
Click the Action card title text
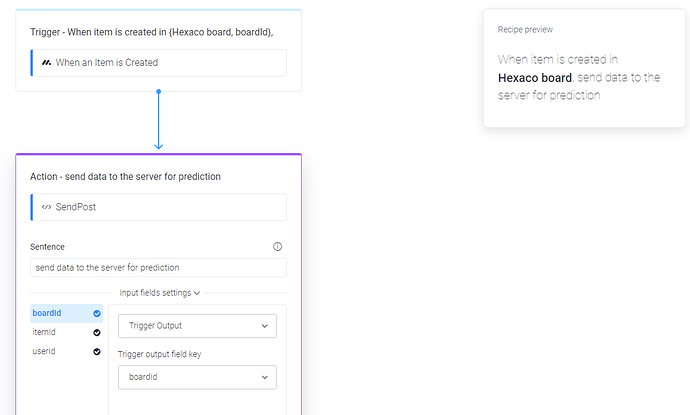[x=126, y=177]
